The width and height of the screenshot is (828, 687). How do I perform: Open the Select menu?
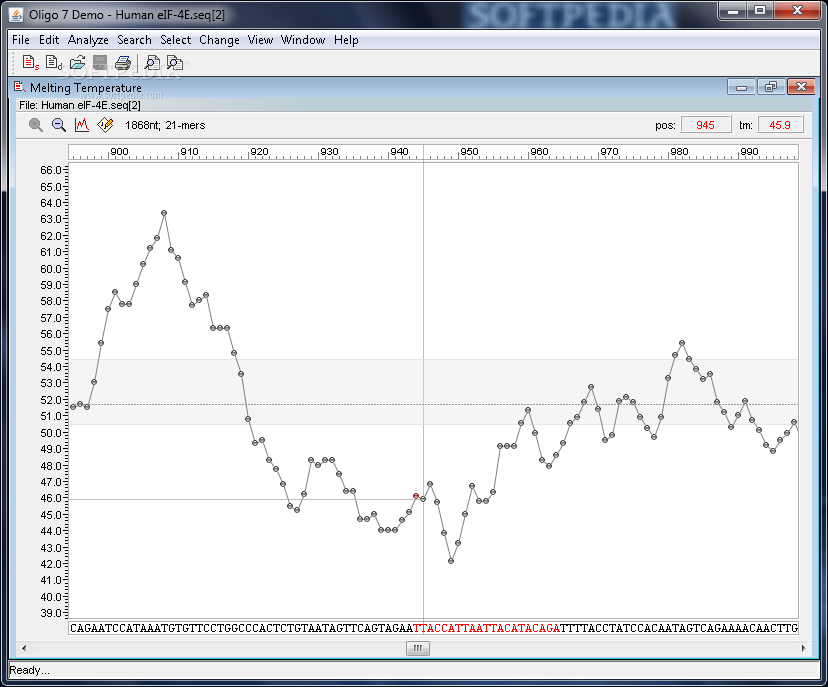pos(175,40)
